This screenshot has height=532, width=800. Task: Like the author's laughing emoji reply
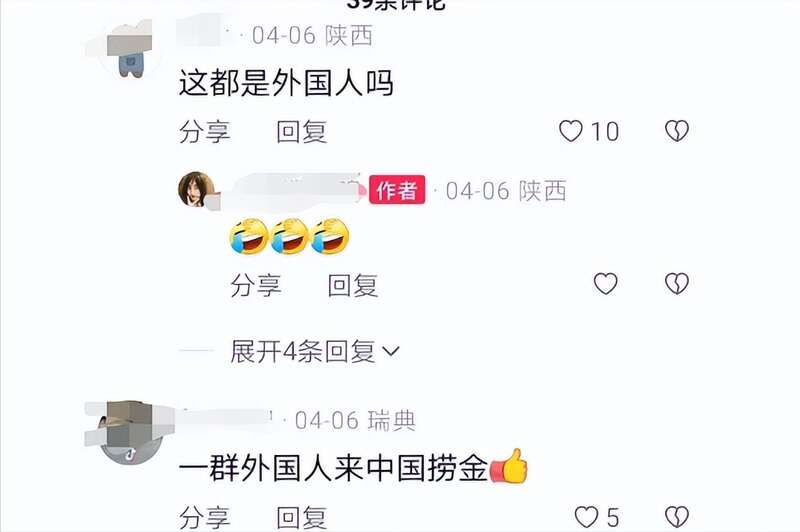pyautogui.click(x=606, y=284)
